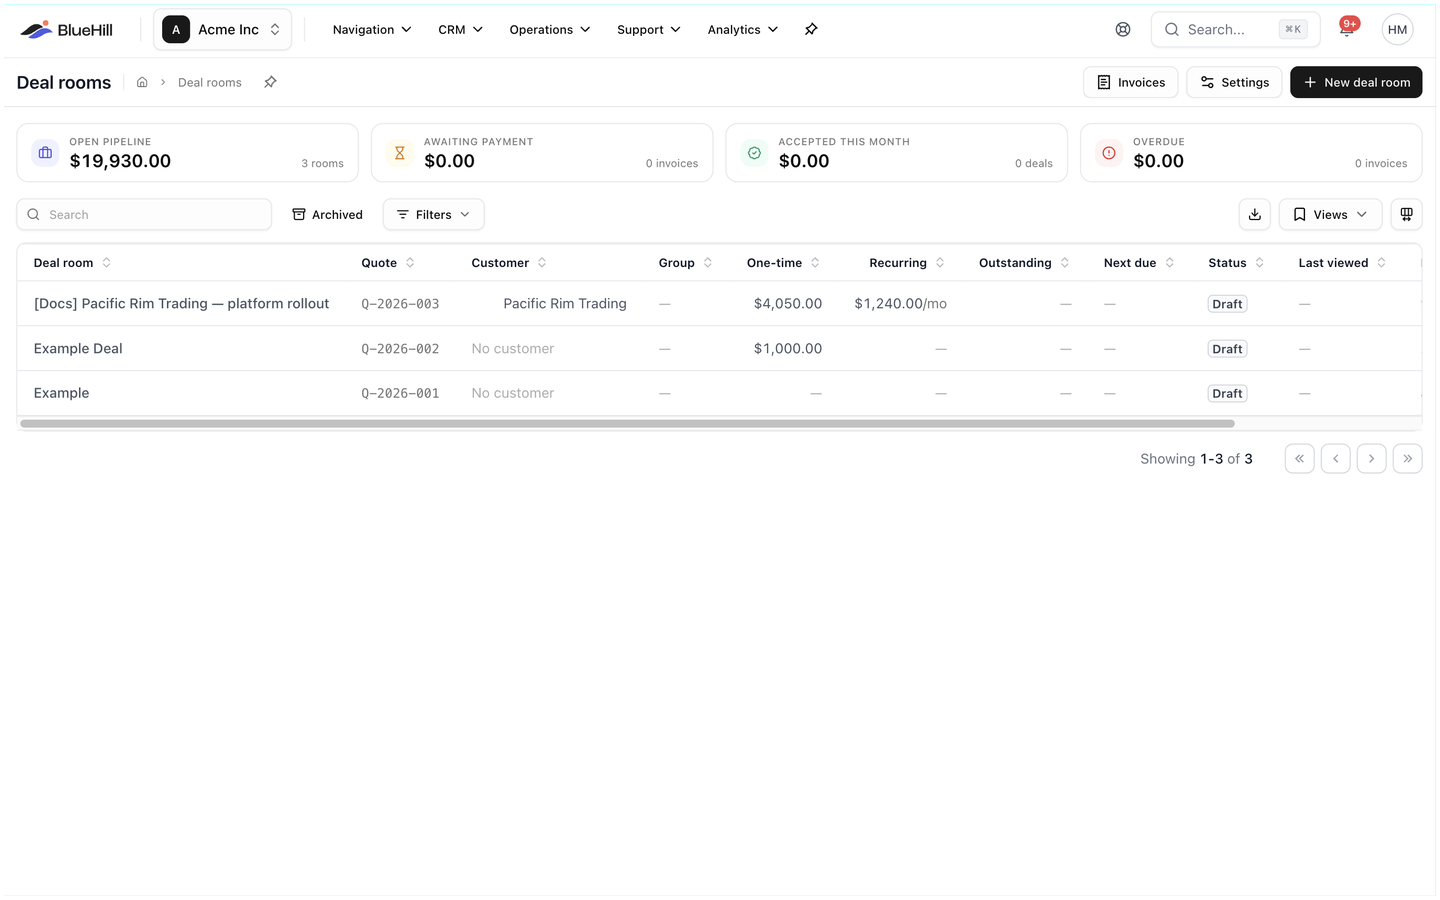Screen dimensions: 1440x900
Task: Open the CRM menu
Action: [460, 30]
